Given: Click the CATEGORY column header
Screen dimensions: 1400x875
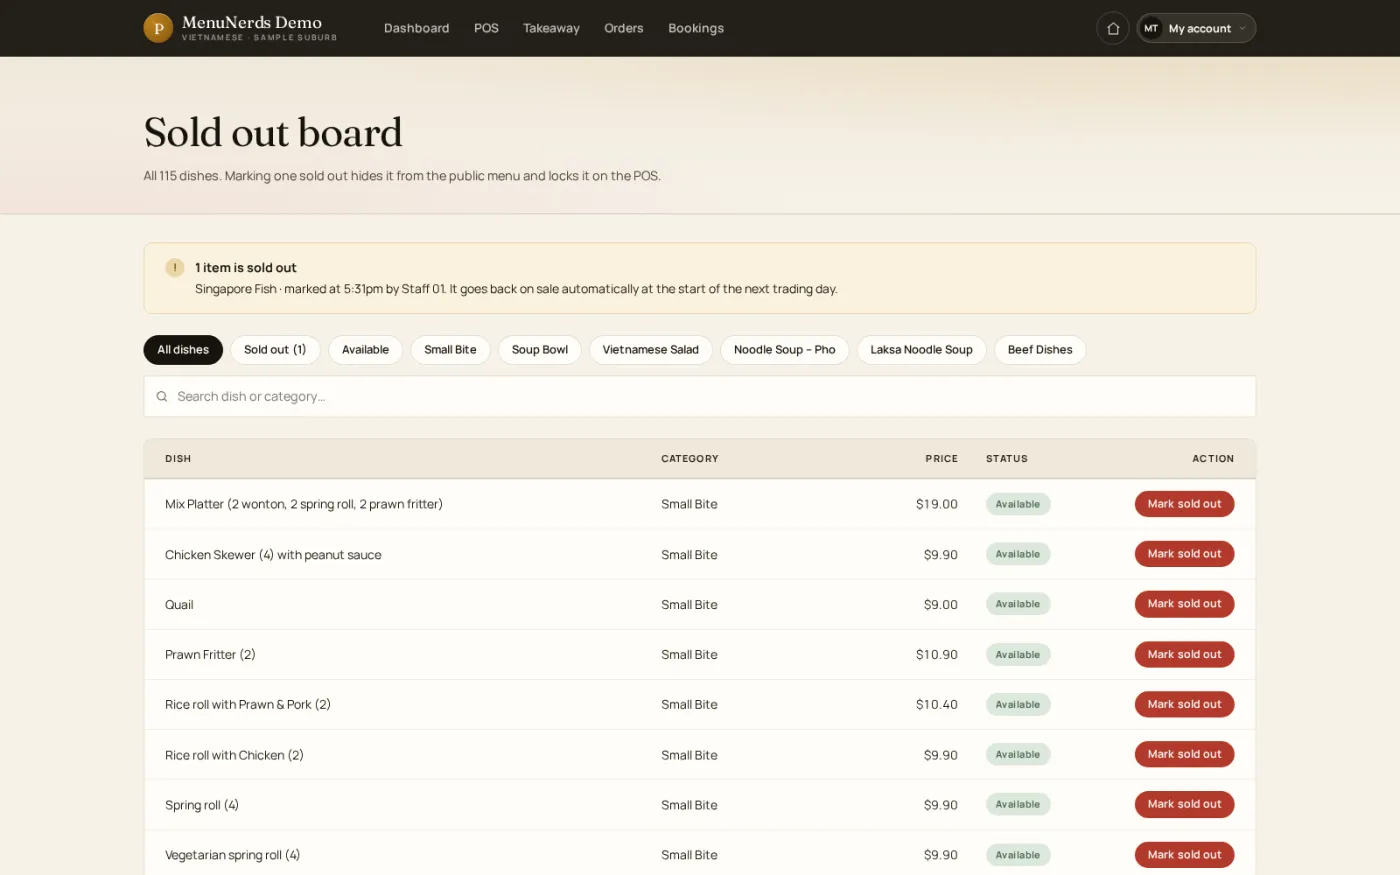Looking at the screenshot, I should coord(690,459).
